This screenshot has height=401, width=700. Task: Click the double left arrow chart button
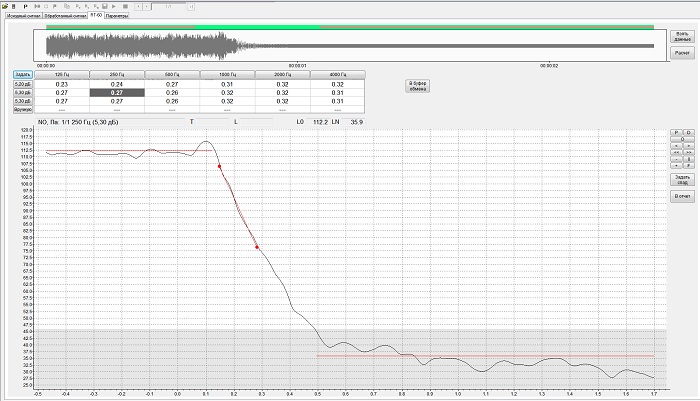pos(676,153)
